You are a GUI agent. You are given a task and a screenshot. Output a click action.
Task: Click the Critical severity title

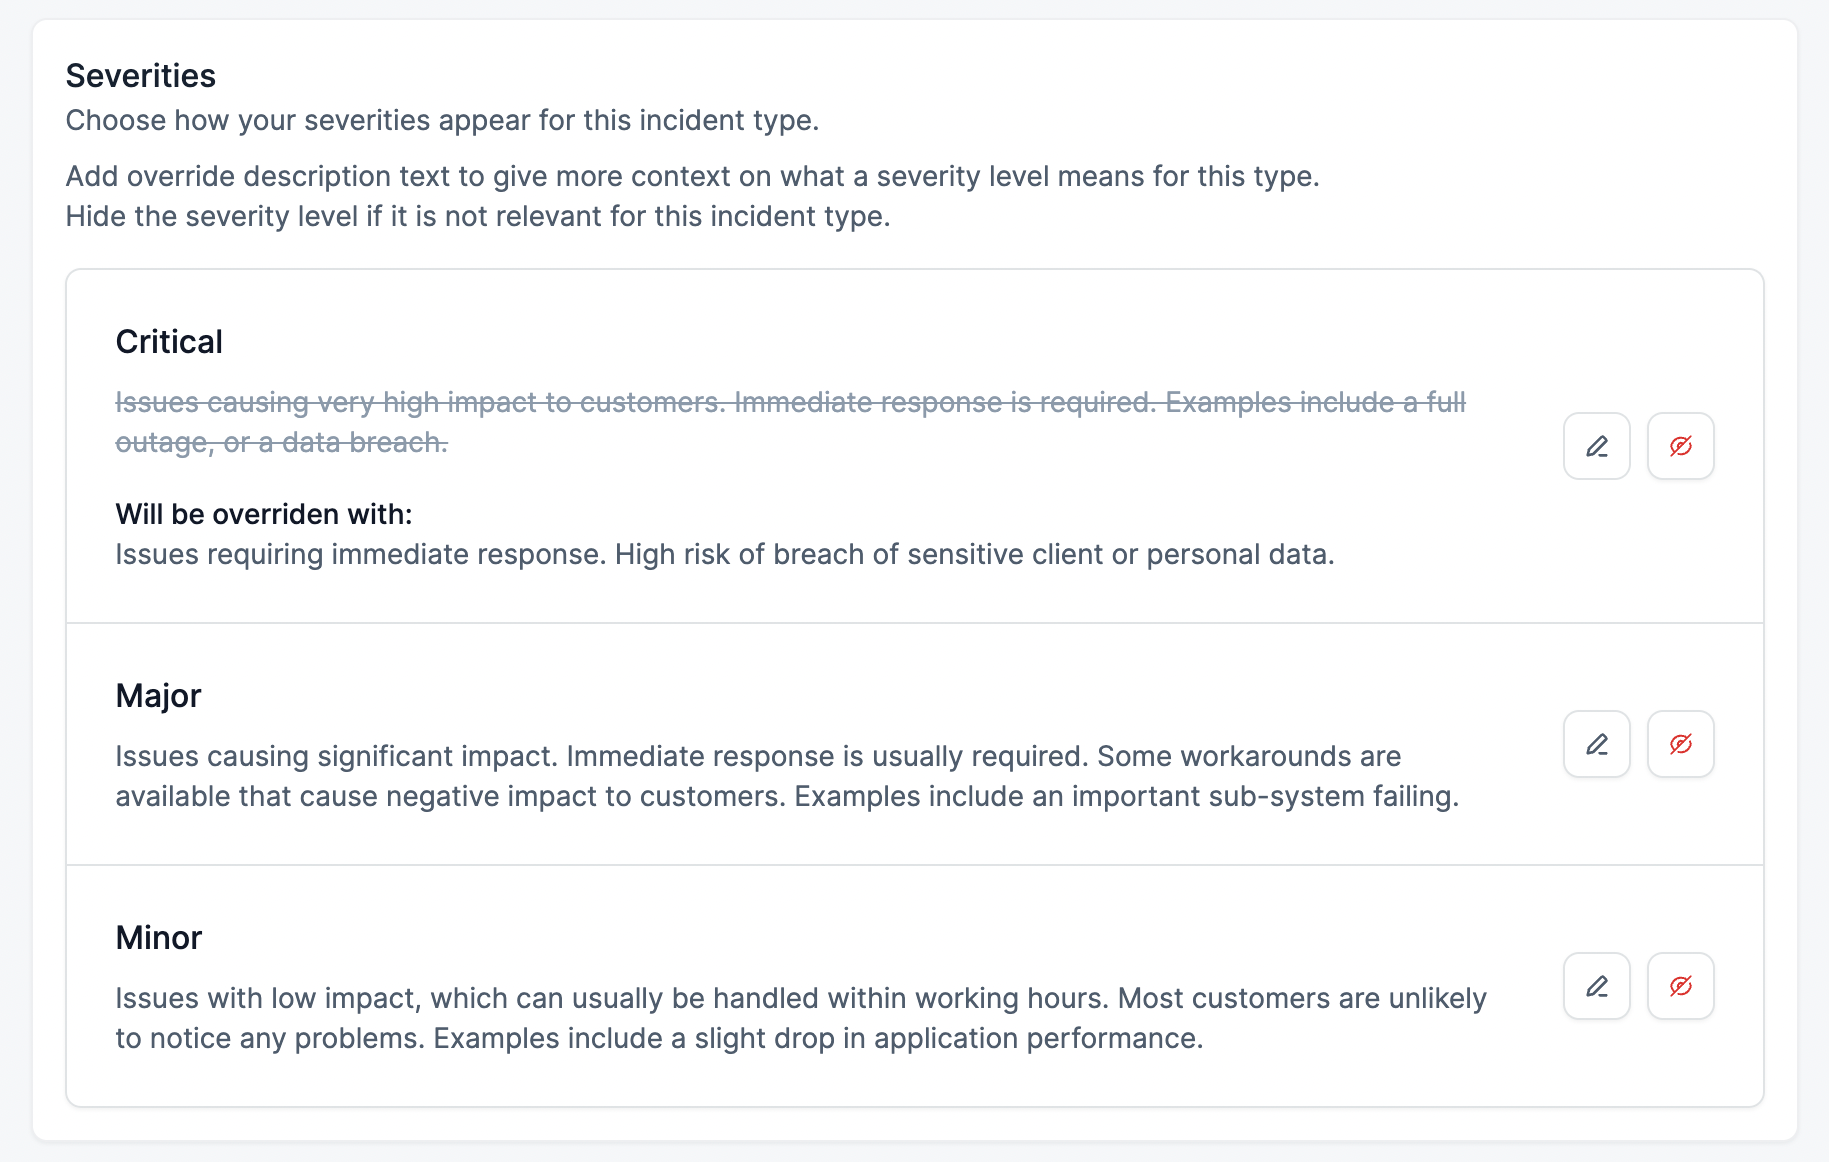click(169, 342)
